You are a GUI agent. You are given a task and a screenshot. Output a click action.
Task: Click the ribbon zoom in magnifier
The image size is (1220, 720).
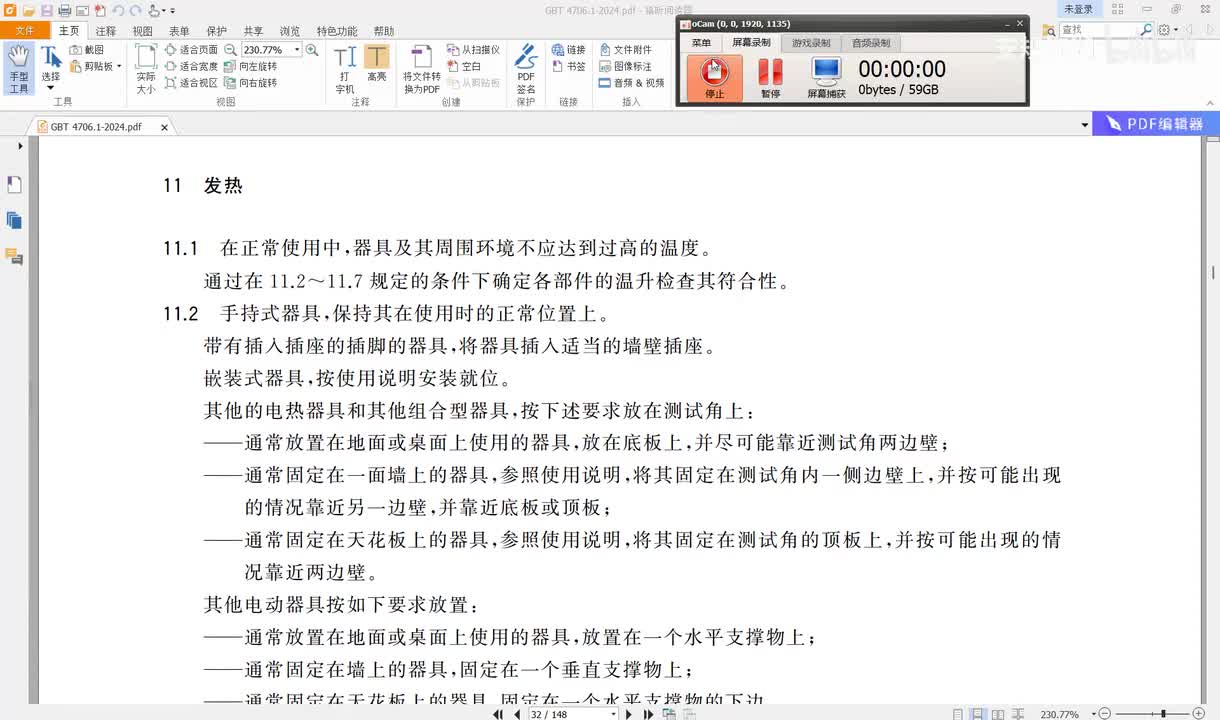click(312, 49)
